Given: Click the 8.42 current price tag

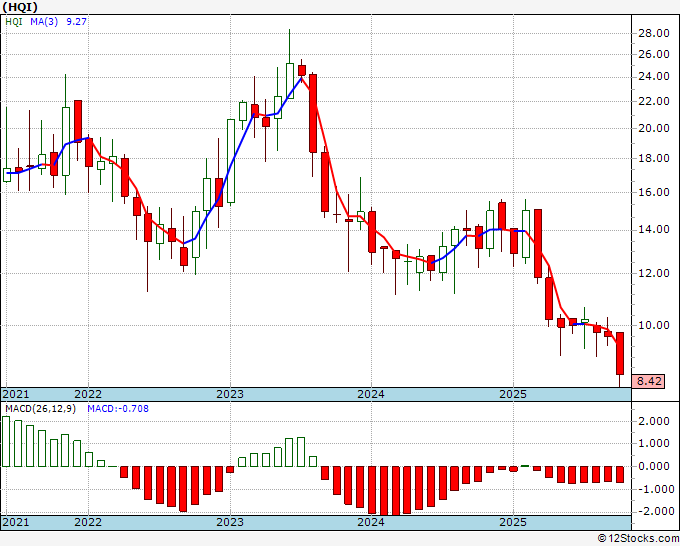Looking at the screenshot, I should tap(650, 381).
